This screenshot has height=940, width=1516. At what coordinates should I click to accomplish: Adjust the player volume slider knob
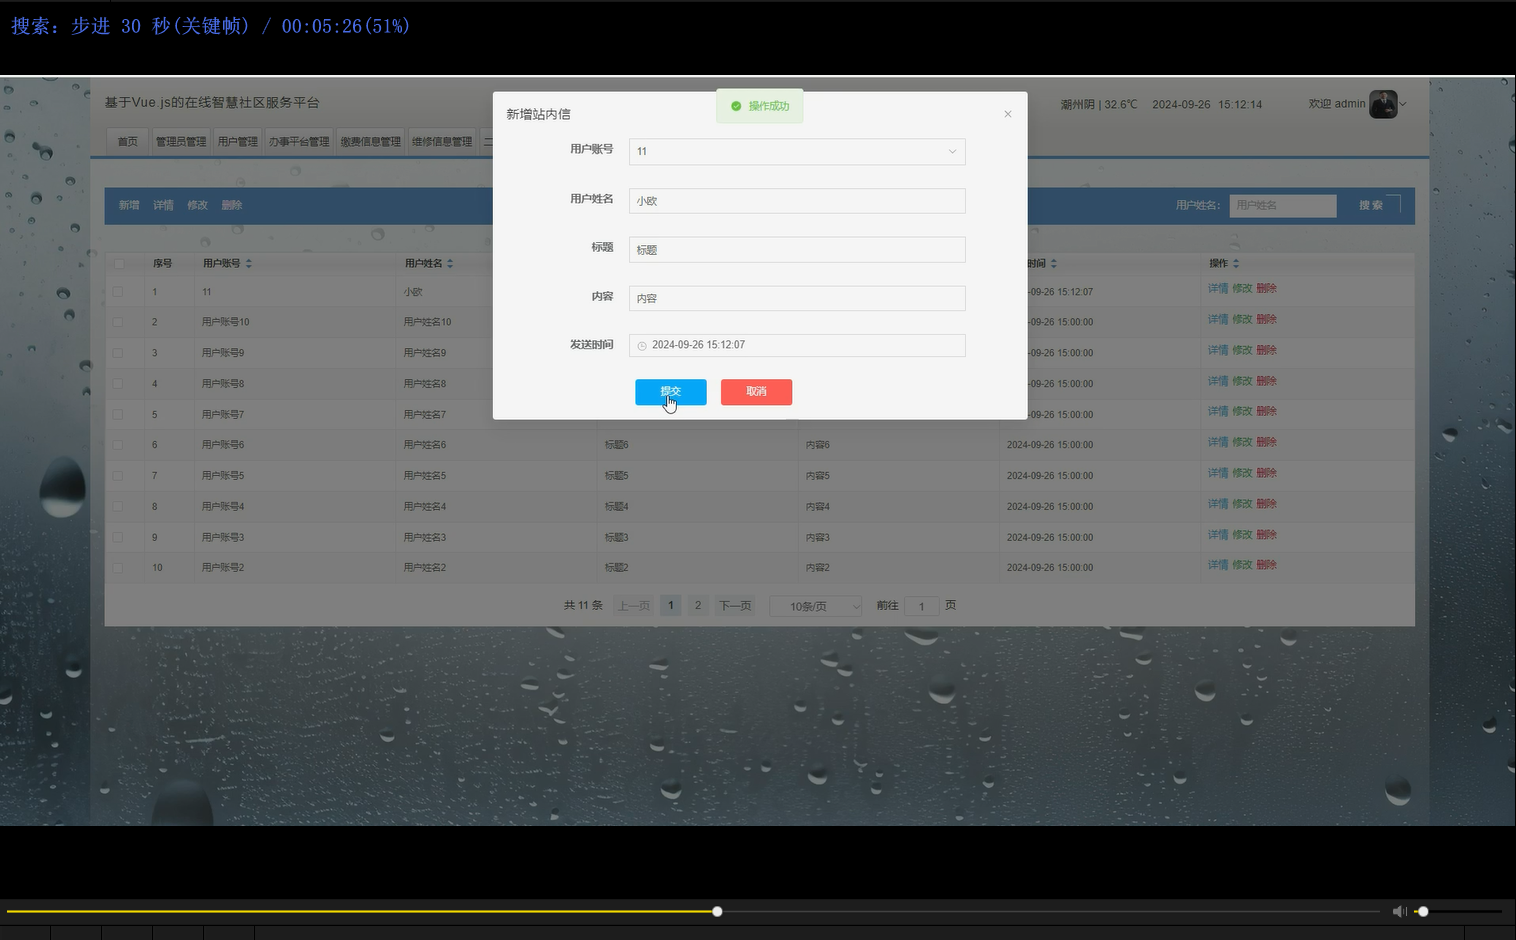point(1423,911)
